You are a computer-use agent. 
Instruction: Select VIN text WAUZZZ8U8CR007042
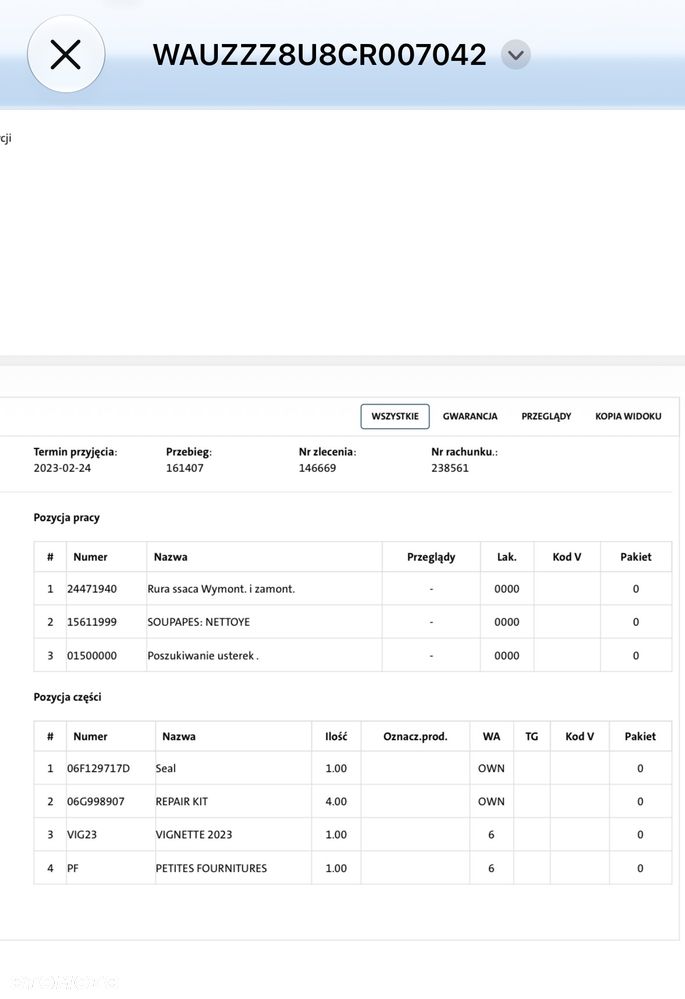coord(319,55)
